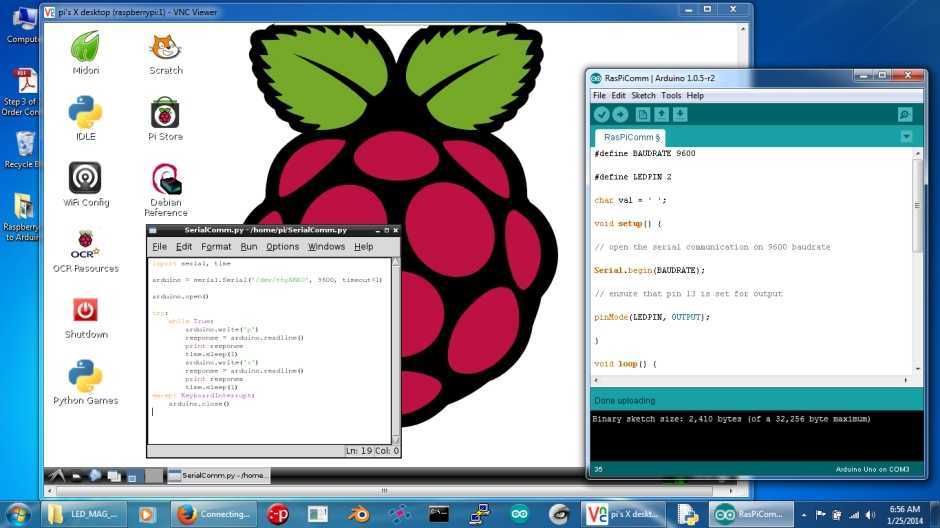Click the LXDE menu icon in Pi panel

56,476
